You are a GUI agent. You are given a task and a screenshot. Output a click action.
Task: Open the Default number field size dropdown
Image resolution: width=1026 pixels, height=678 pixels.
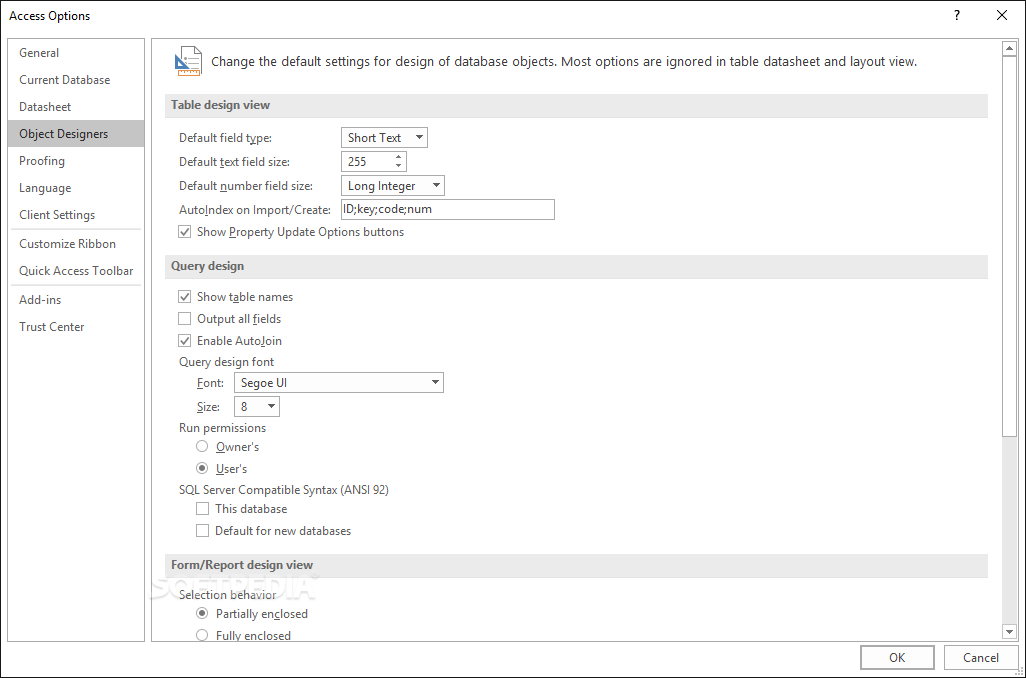393,186
